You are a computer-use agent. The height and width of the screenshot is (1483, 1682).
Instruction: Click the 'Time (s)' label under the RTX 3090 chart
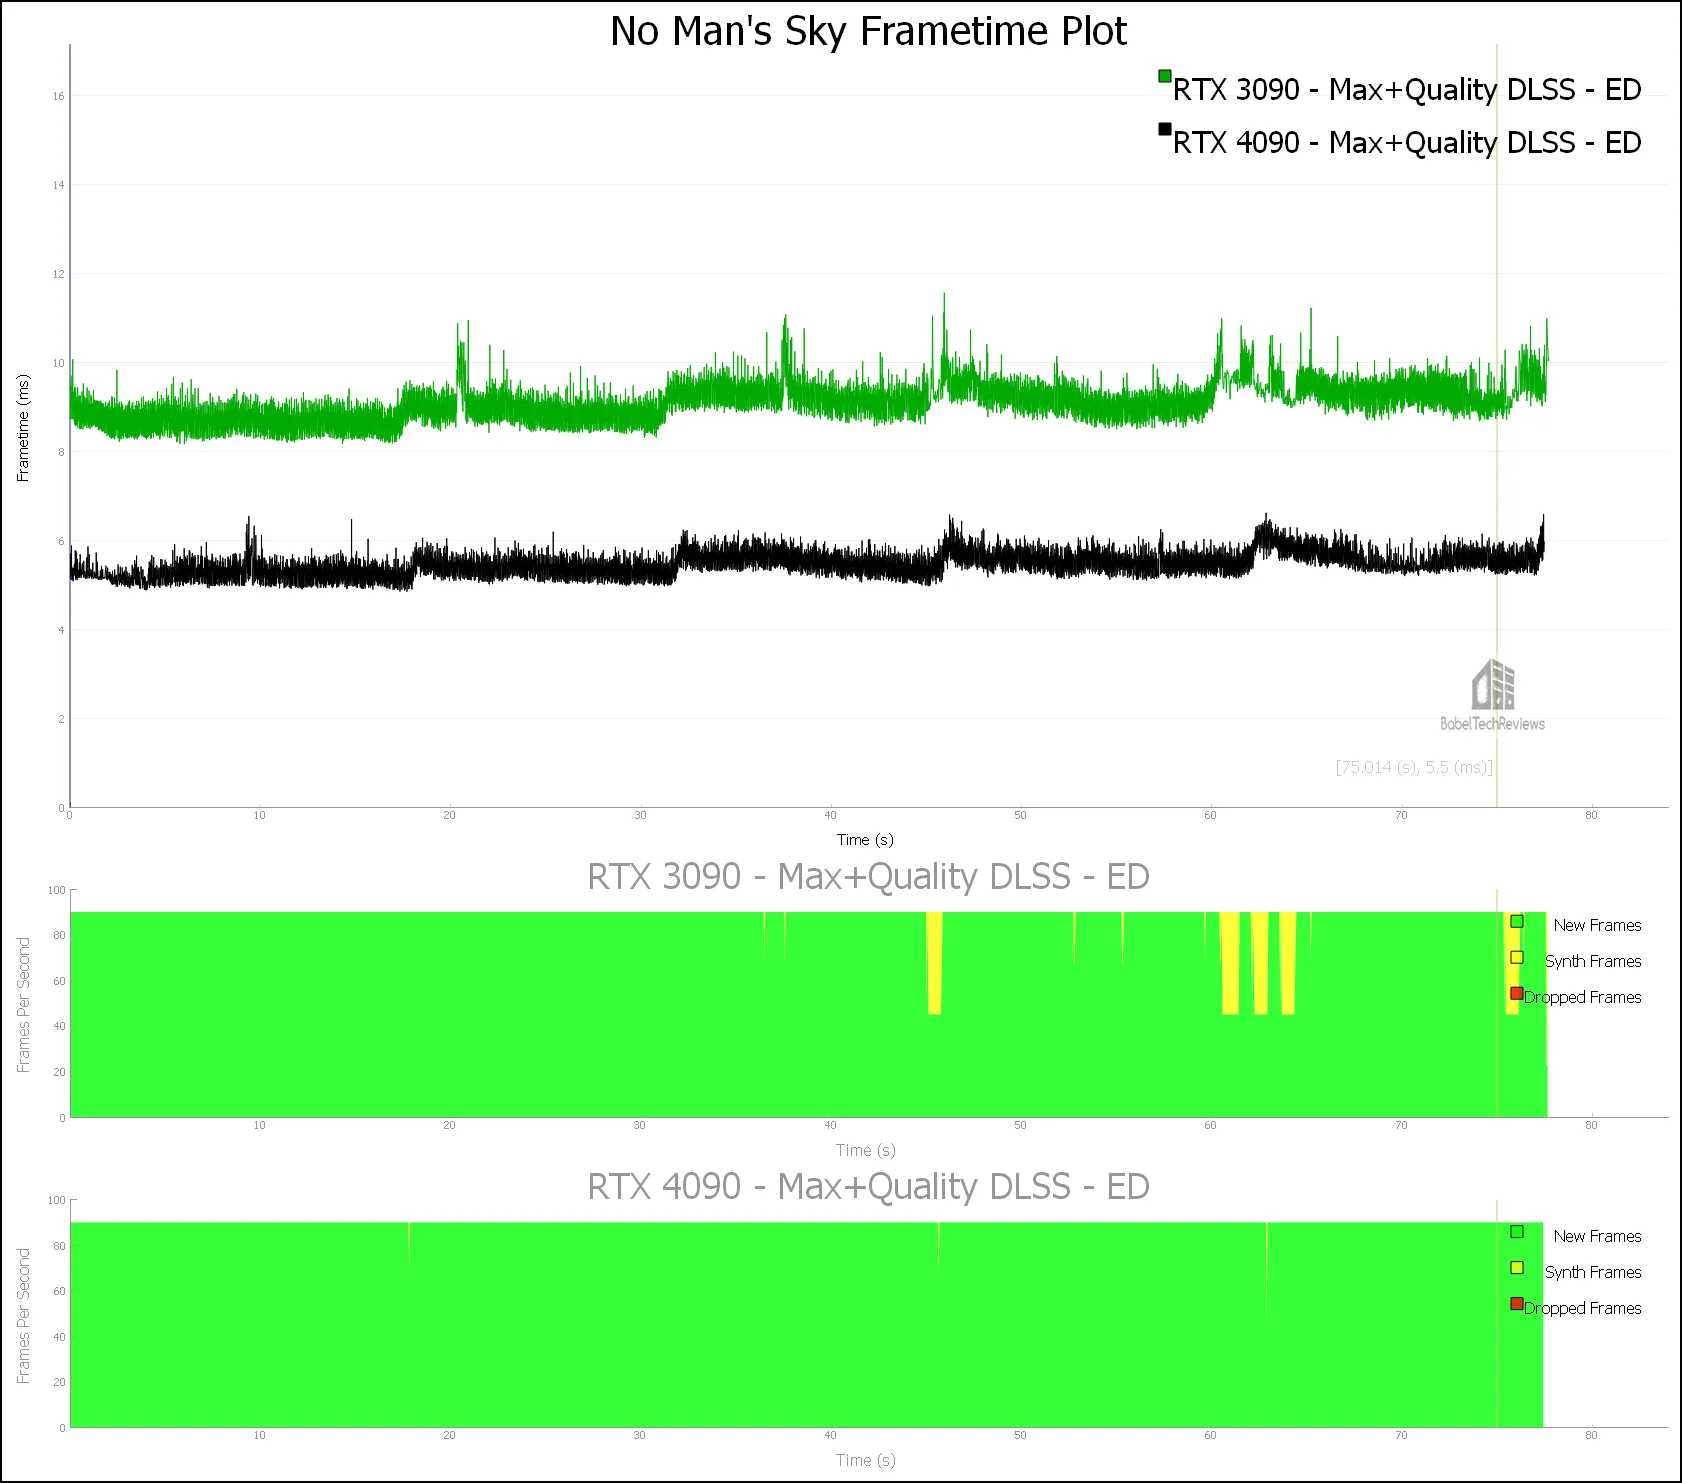(865, 1150)
